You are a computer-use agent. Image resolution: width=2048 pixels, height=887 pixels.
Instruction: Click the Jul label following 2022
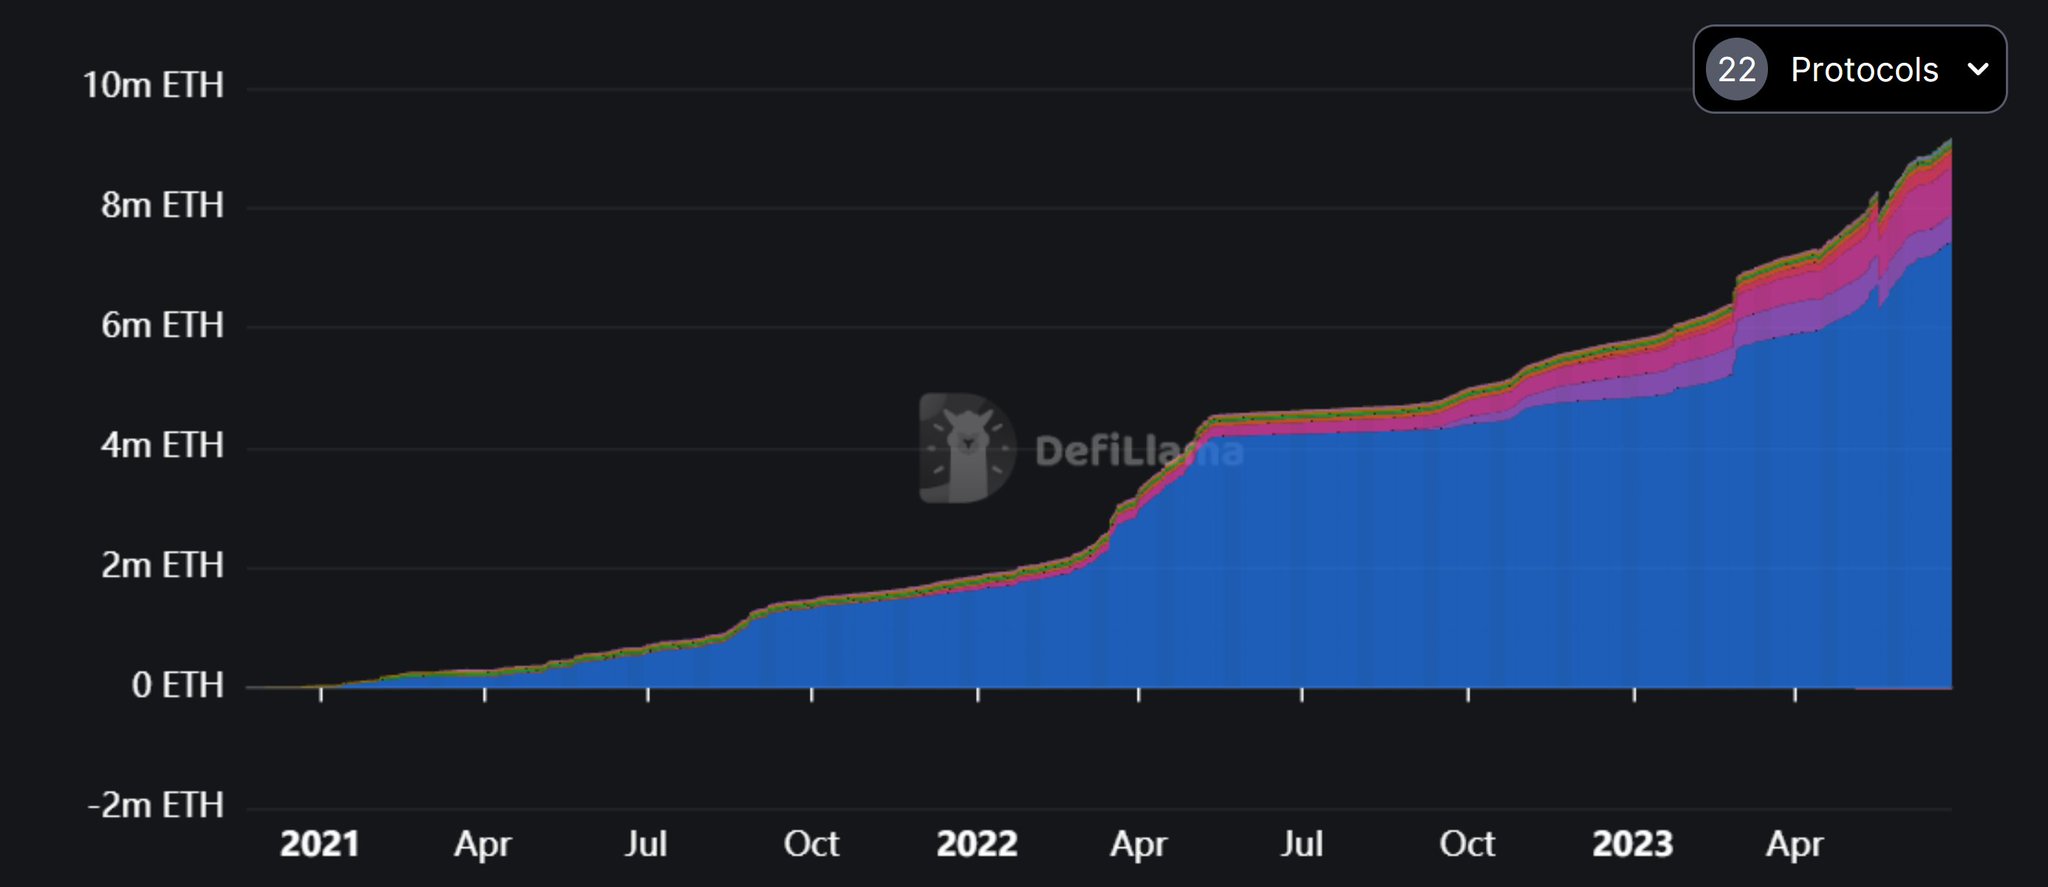tap(1302, 844)
